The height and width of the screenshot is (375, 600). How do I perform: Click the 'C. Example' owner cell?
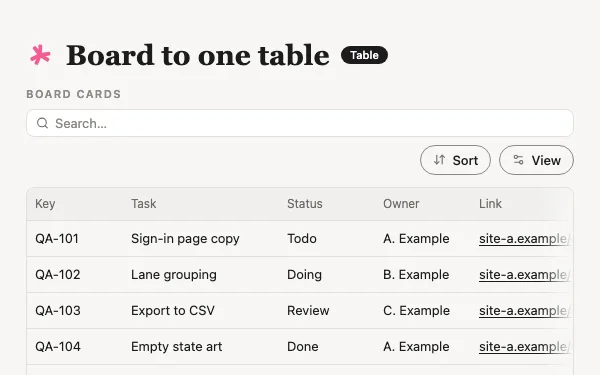[x=416, y=311]
